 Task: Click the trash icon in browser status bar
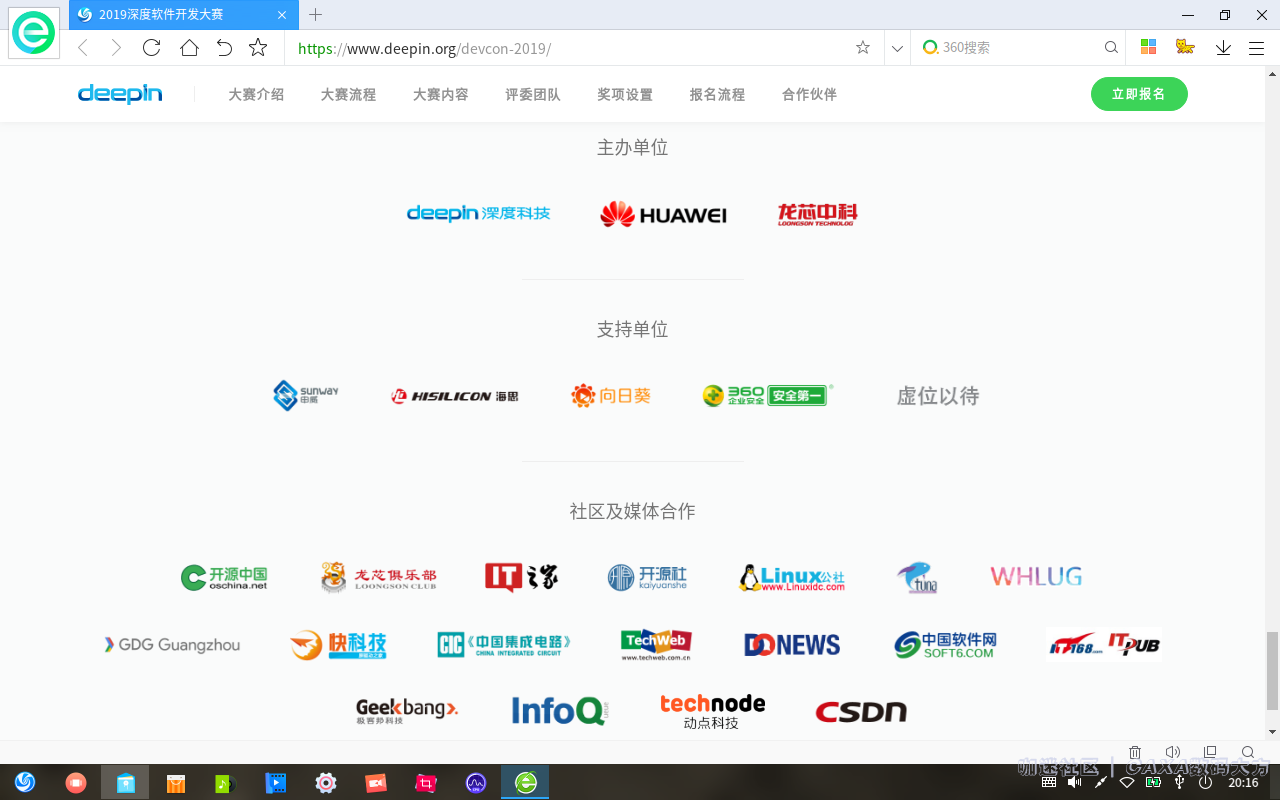tap(1135, 752)
